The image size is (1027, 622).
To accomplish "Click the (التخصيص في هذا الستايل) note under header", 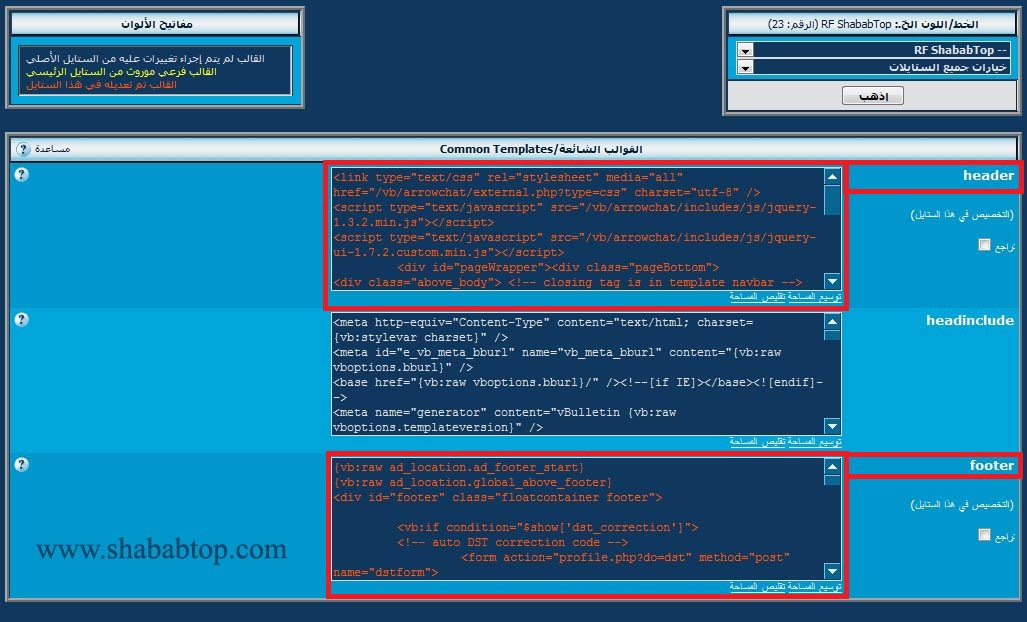I will [962, 215].
